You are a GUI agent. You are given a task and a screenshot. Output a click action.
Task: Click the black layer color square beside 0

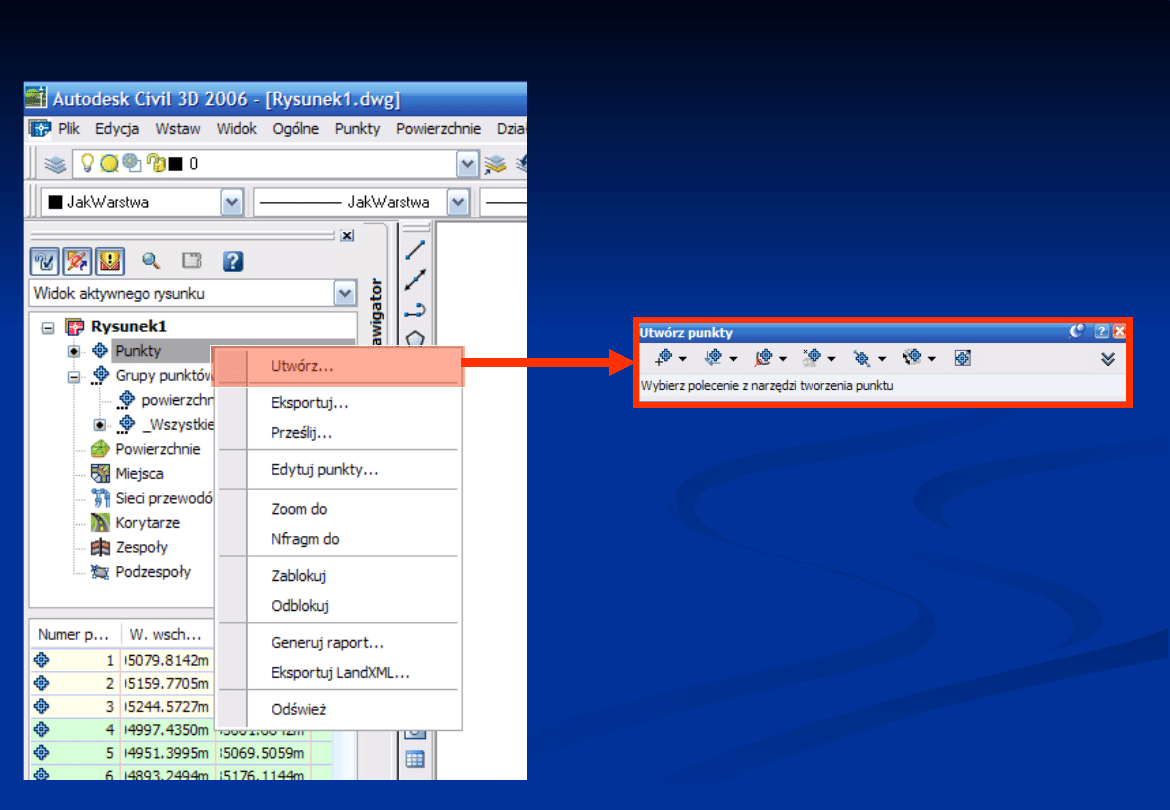[x=176, y=164]
